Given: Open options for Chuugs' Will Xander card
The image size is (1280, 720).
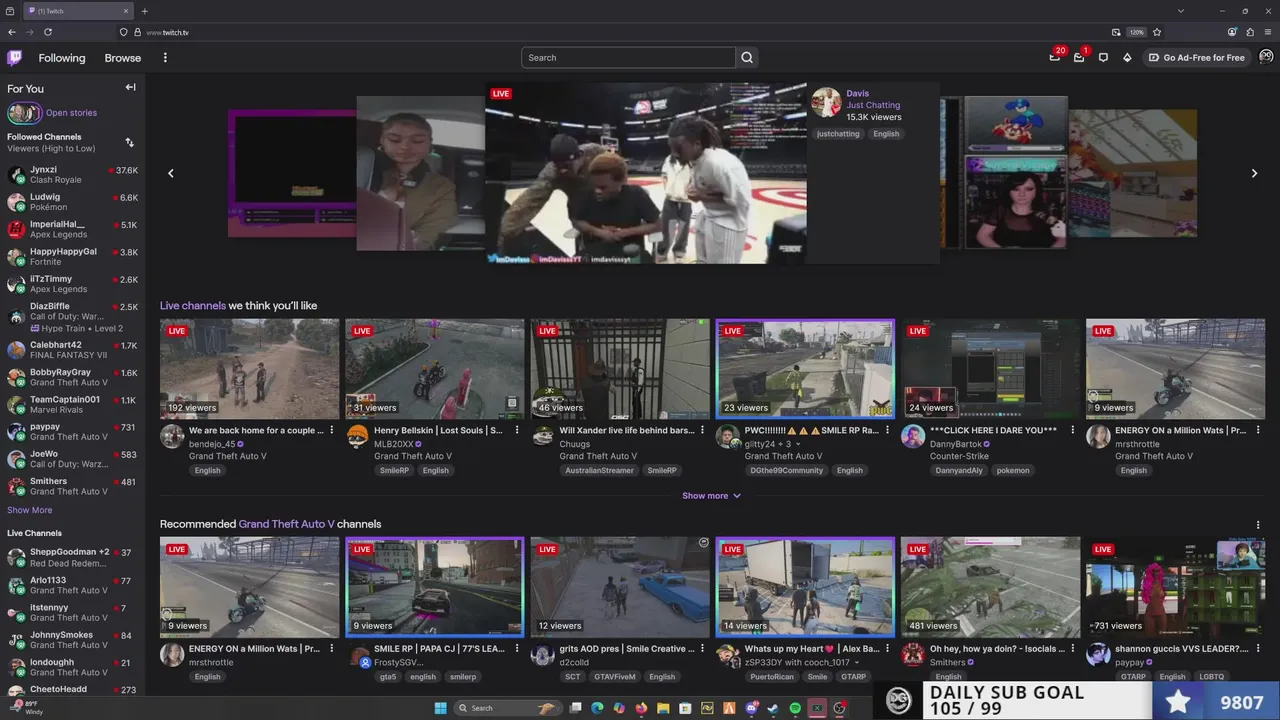Looking at the screenshot, I should click(x=702, y=430).
